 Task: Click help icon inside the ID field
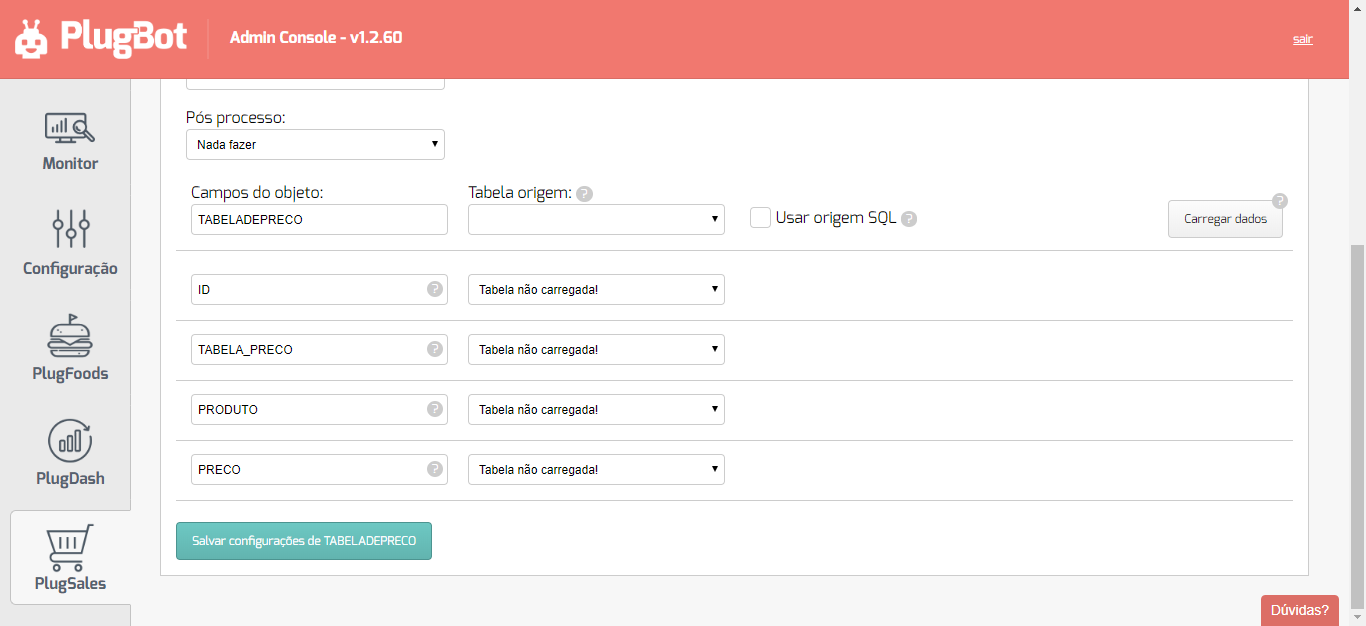(435, 289)
